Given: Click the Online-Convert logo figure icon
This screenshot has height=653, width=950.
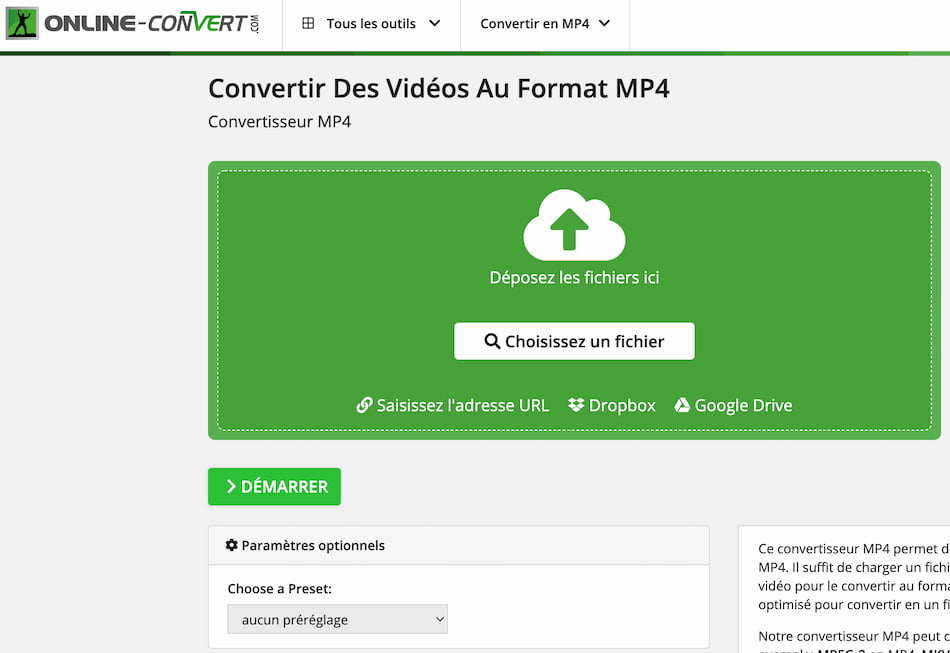Looking at the screenshot, I should click(x=22, y=24).
